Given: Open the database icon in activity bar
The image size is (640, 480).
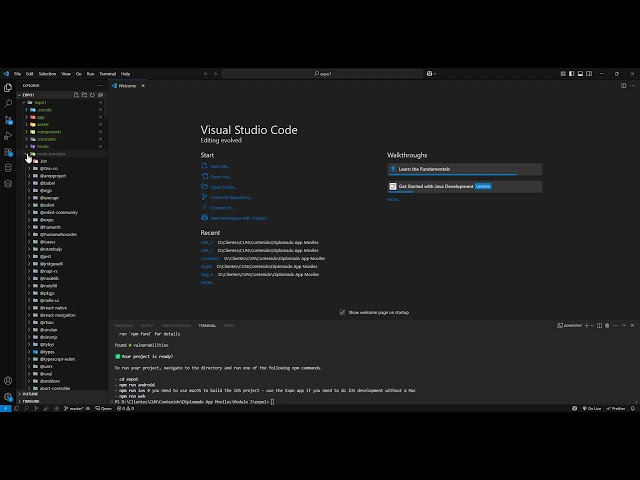Looking at the screenshot, I should pos(8,168).
